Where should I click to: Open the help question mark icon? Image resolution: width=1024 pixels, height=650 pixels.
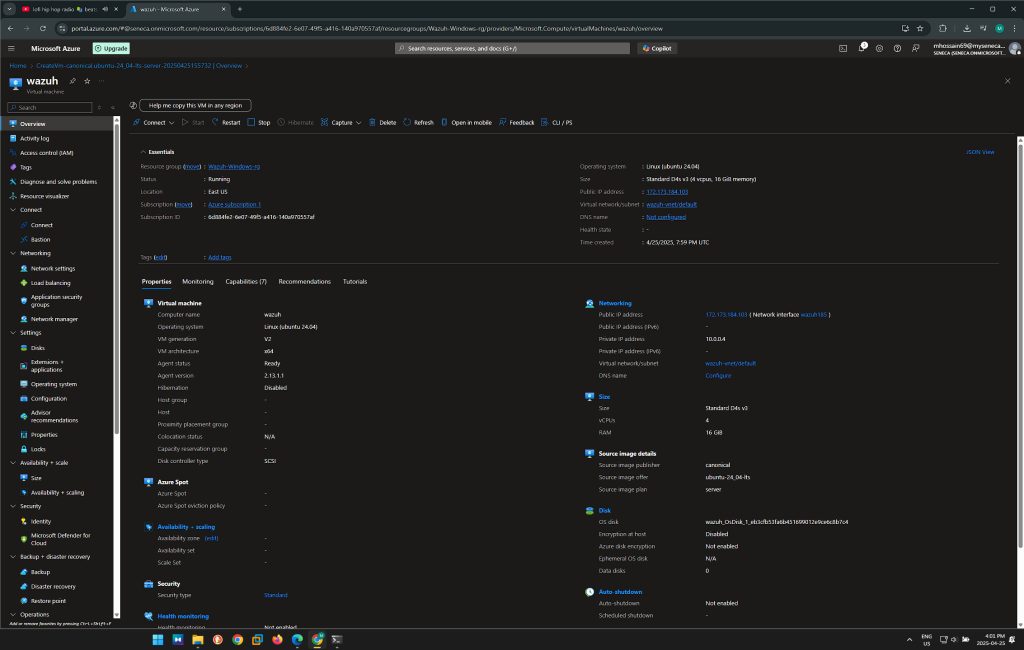tap(897, 48)
